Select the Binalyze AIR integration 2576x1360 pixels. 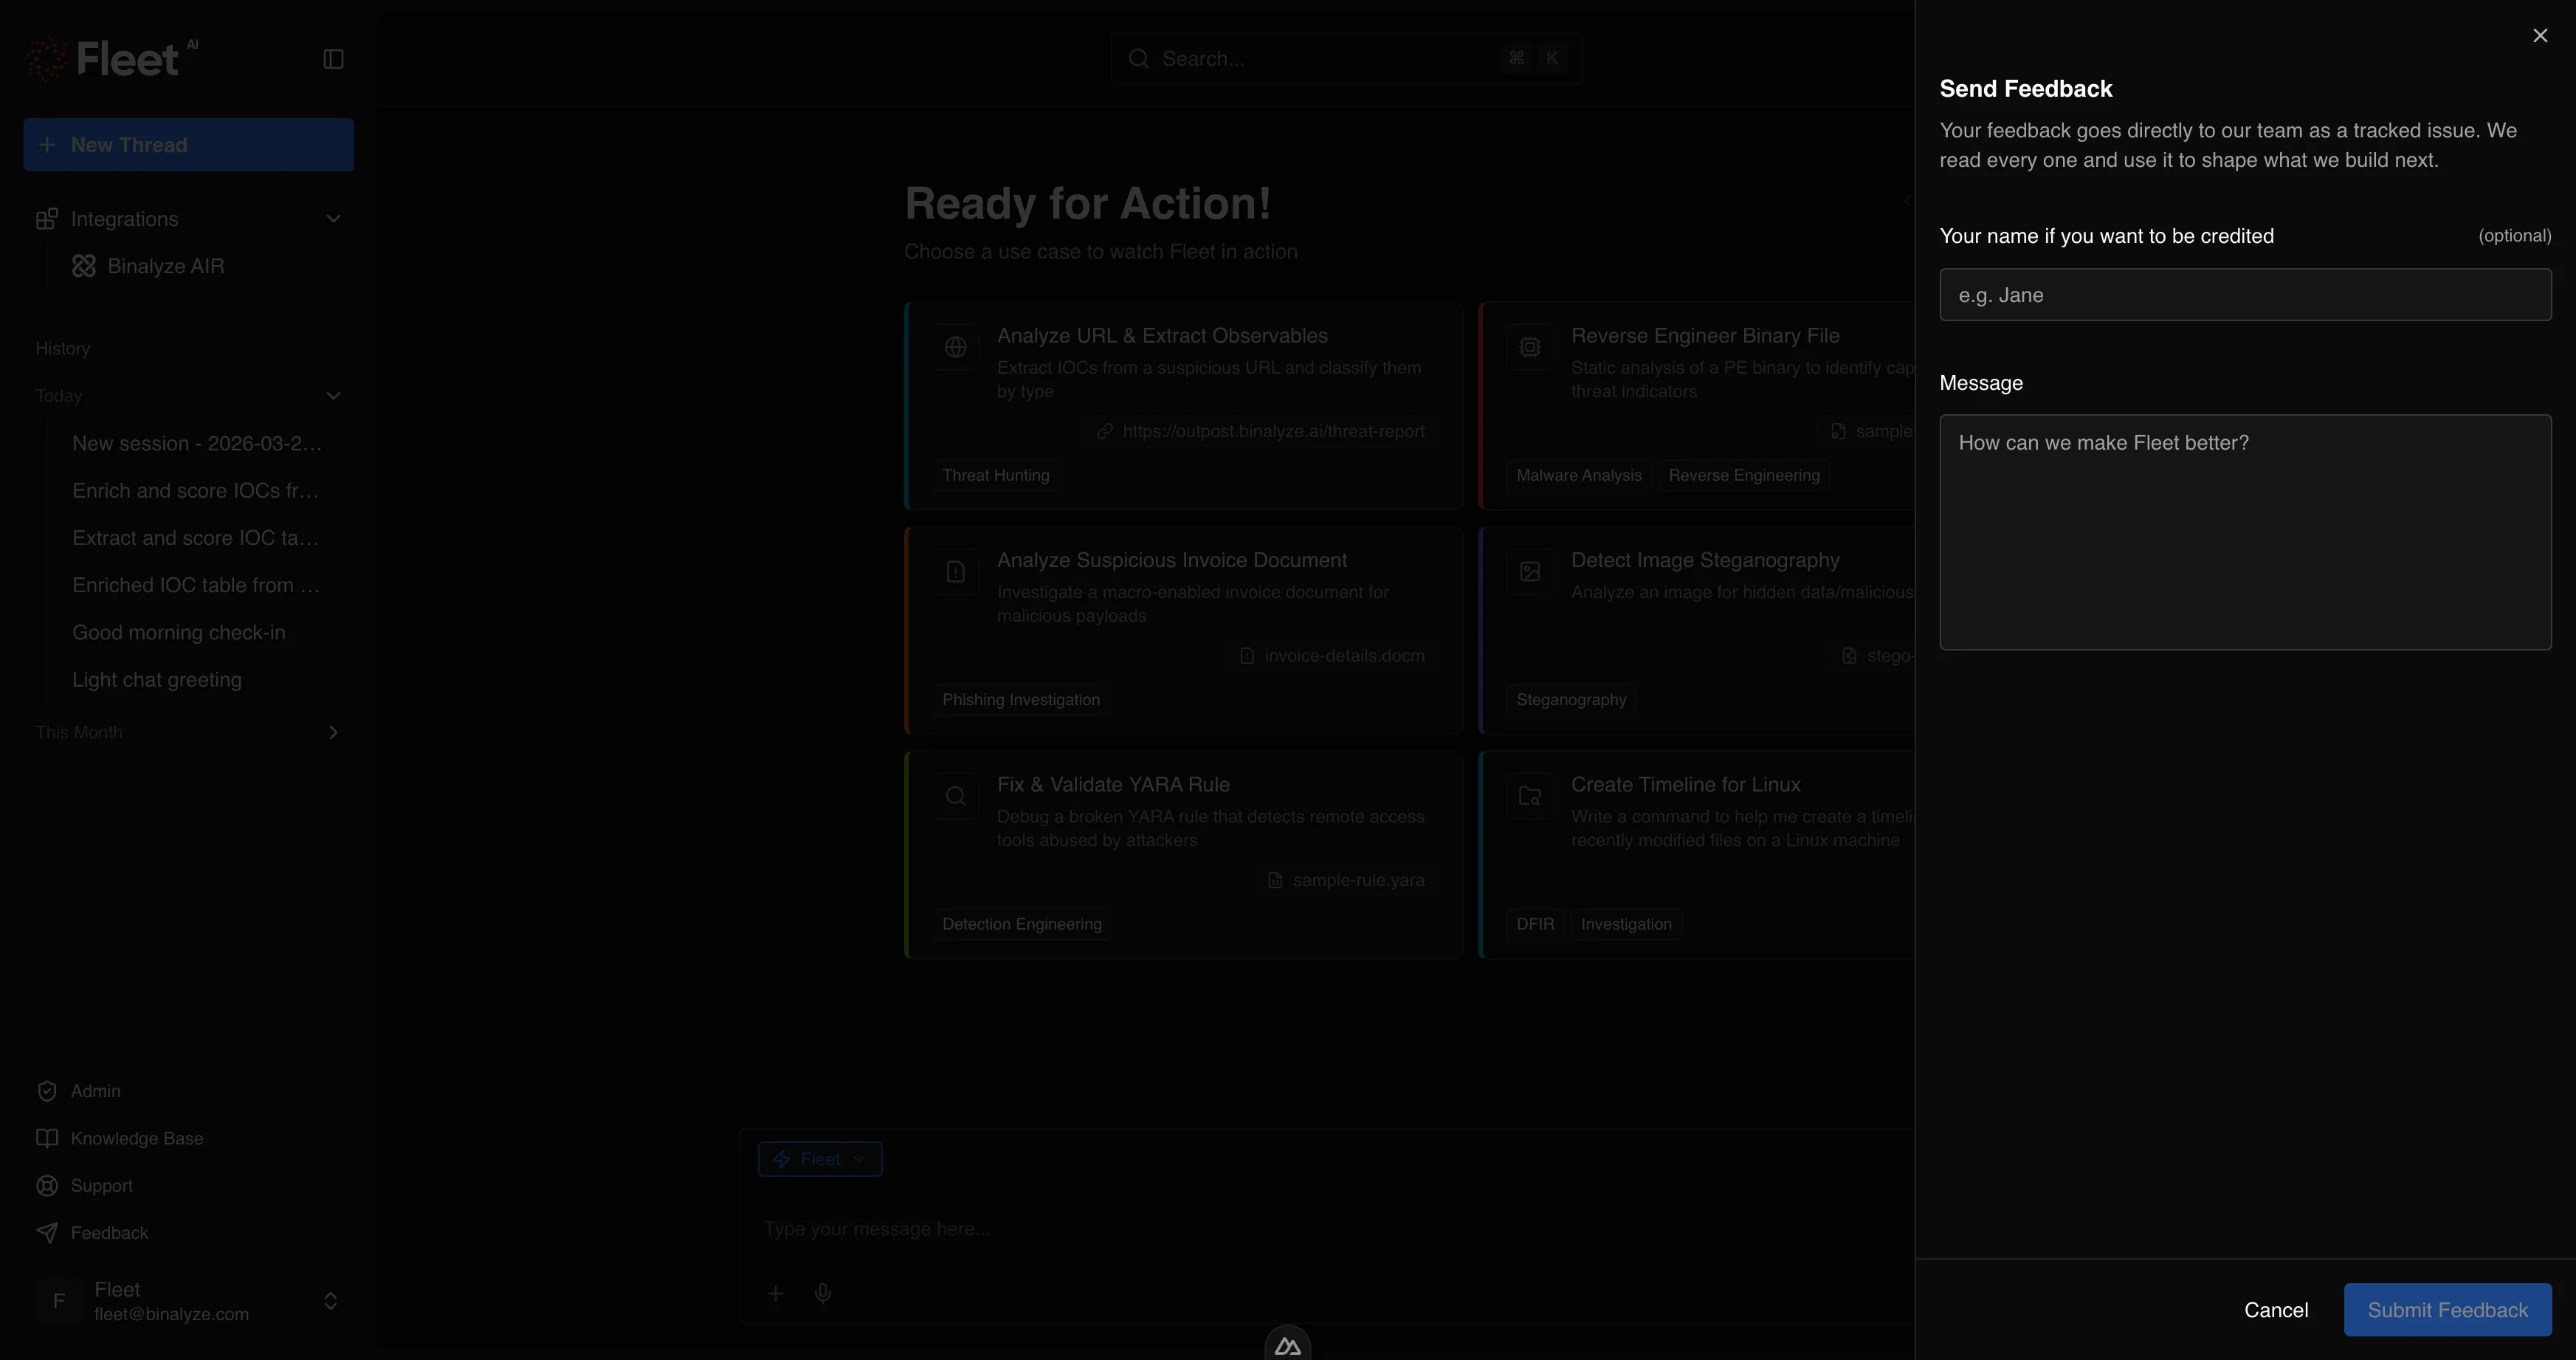(165, 266)
